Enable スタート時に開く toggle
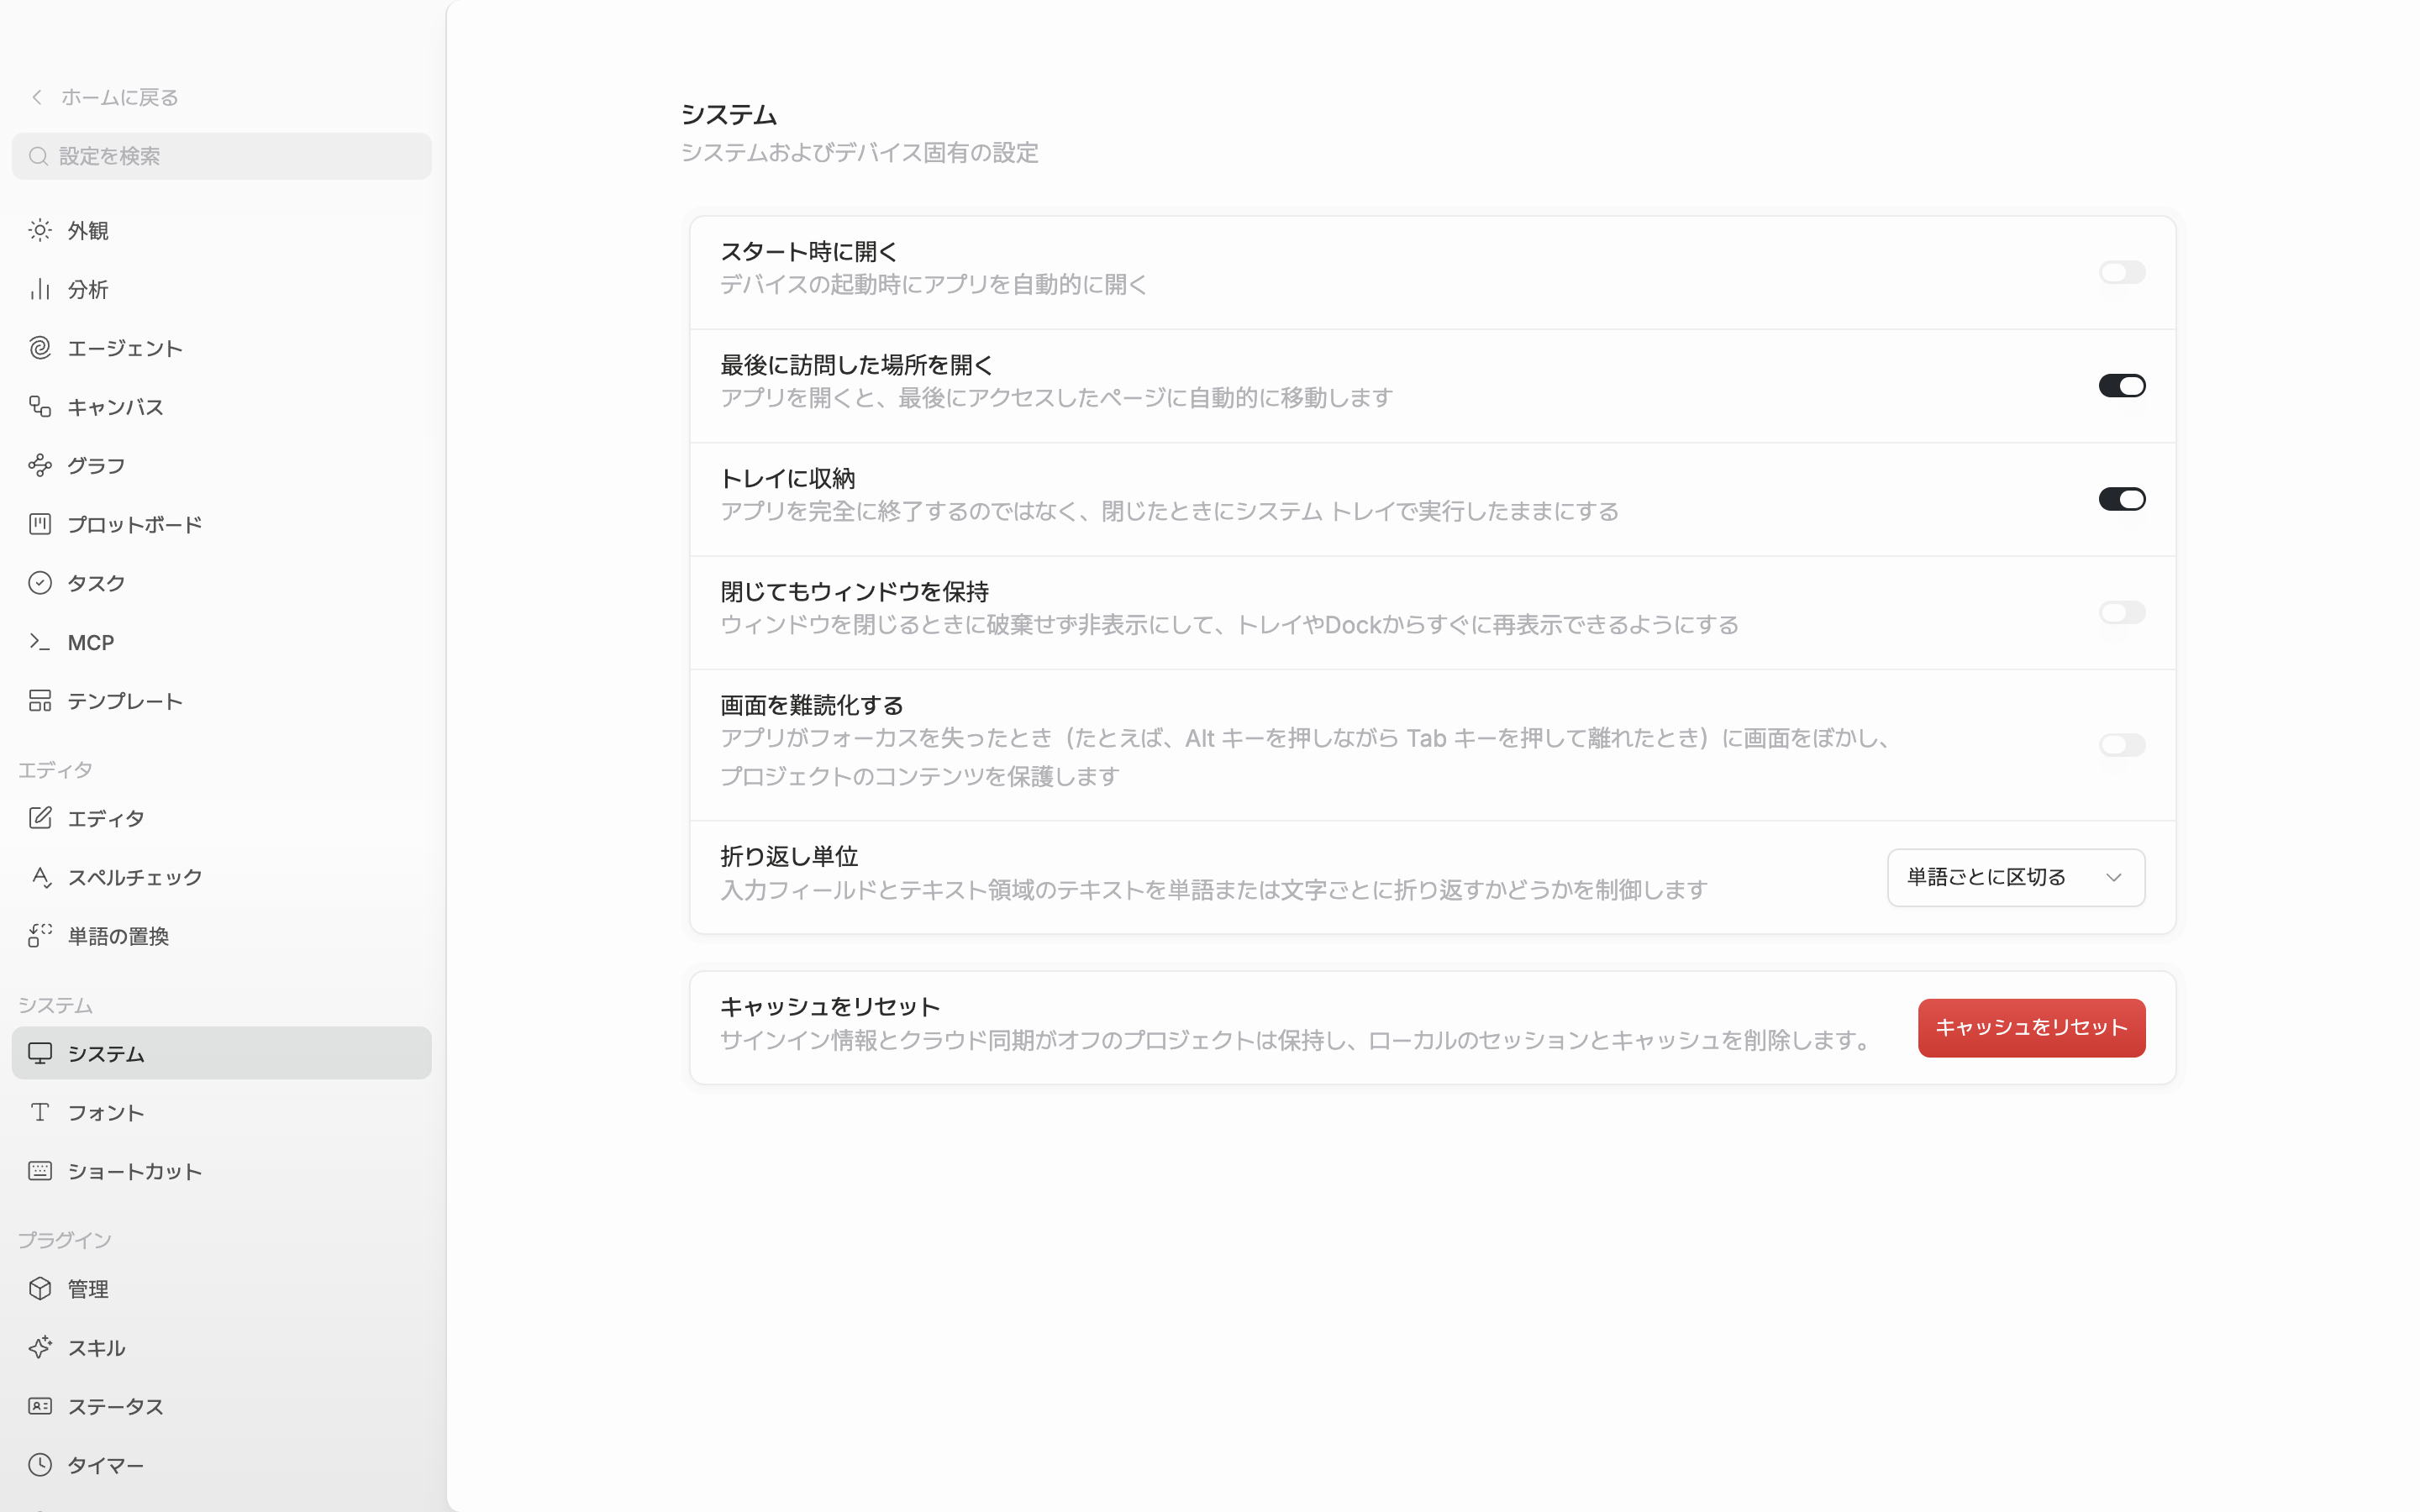Screen dimensions: 2420x1512 coord(2122,273)
